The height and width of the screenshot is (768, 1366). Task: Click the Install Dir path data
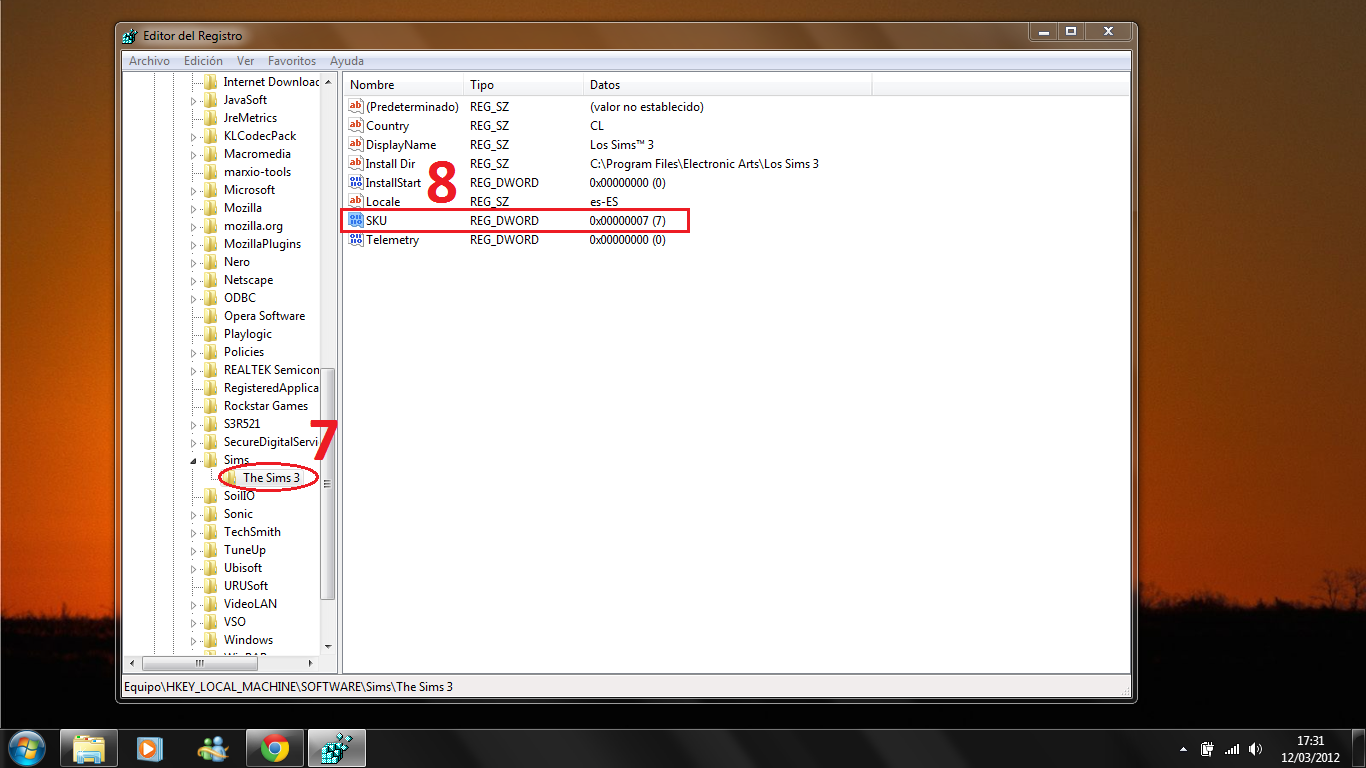coord(704,164)
